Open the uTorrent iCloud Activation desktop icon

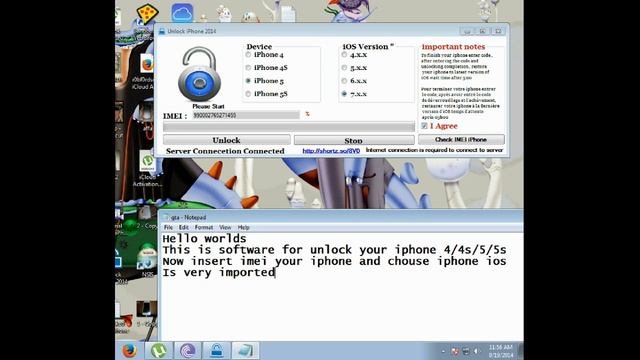click(147, 161)
